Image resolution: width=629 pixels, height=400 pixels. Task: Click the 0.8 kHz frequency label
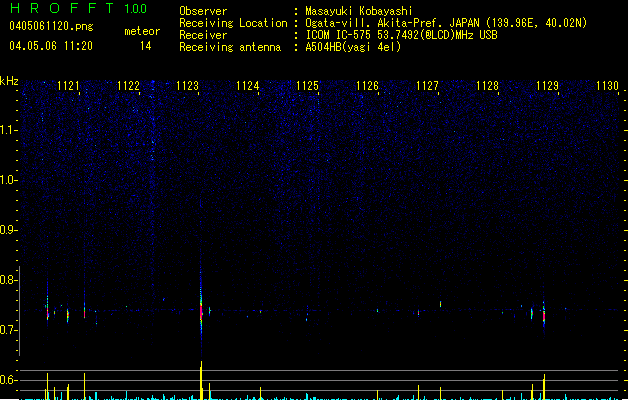click(x=8, y=280)
